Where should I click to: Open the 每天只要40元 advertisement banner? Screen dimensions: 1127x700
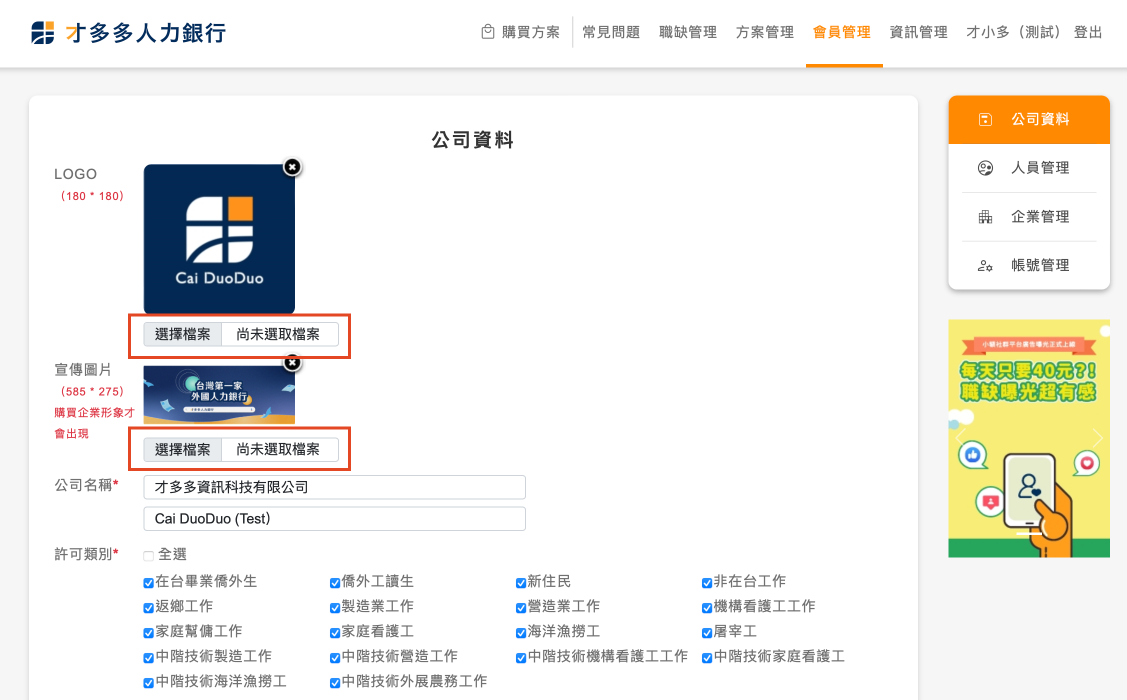1028,438
